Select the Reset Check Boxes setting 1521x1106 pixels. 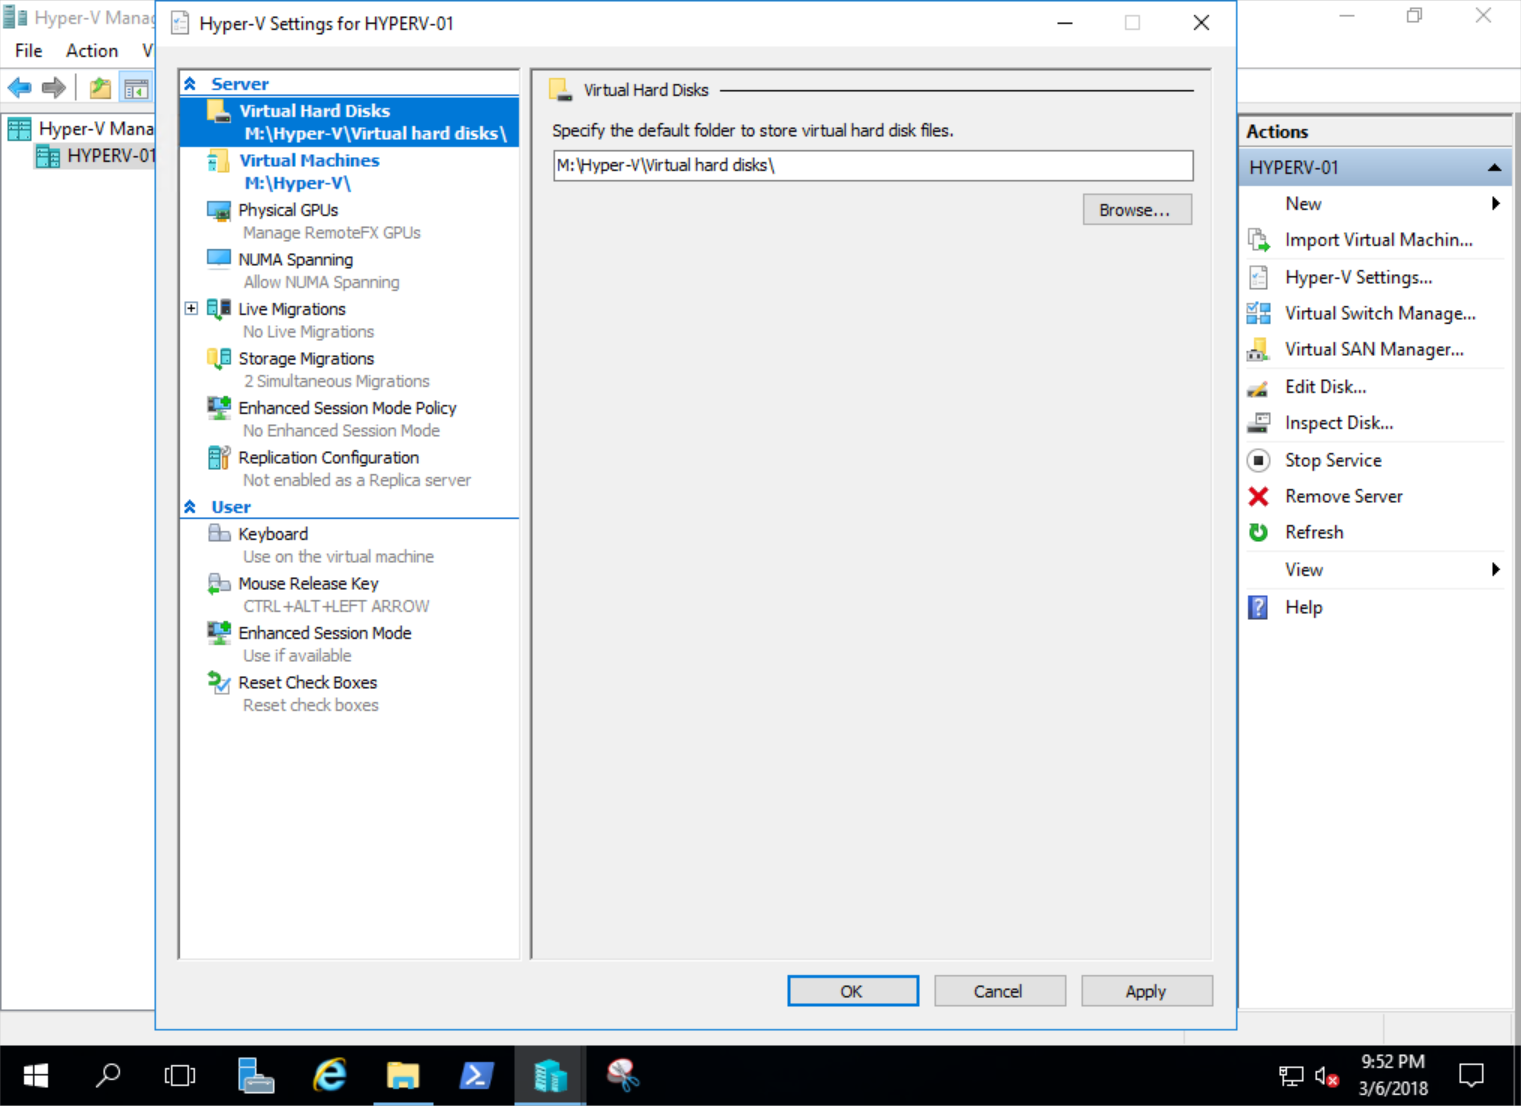click(x=308, y=682)
